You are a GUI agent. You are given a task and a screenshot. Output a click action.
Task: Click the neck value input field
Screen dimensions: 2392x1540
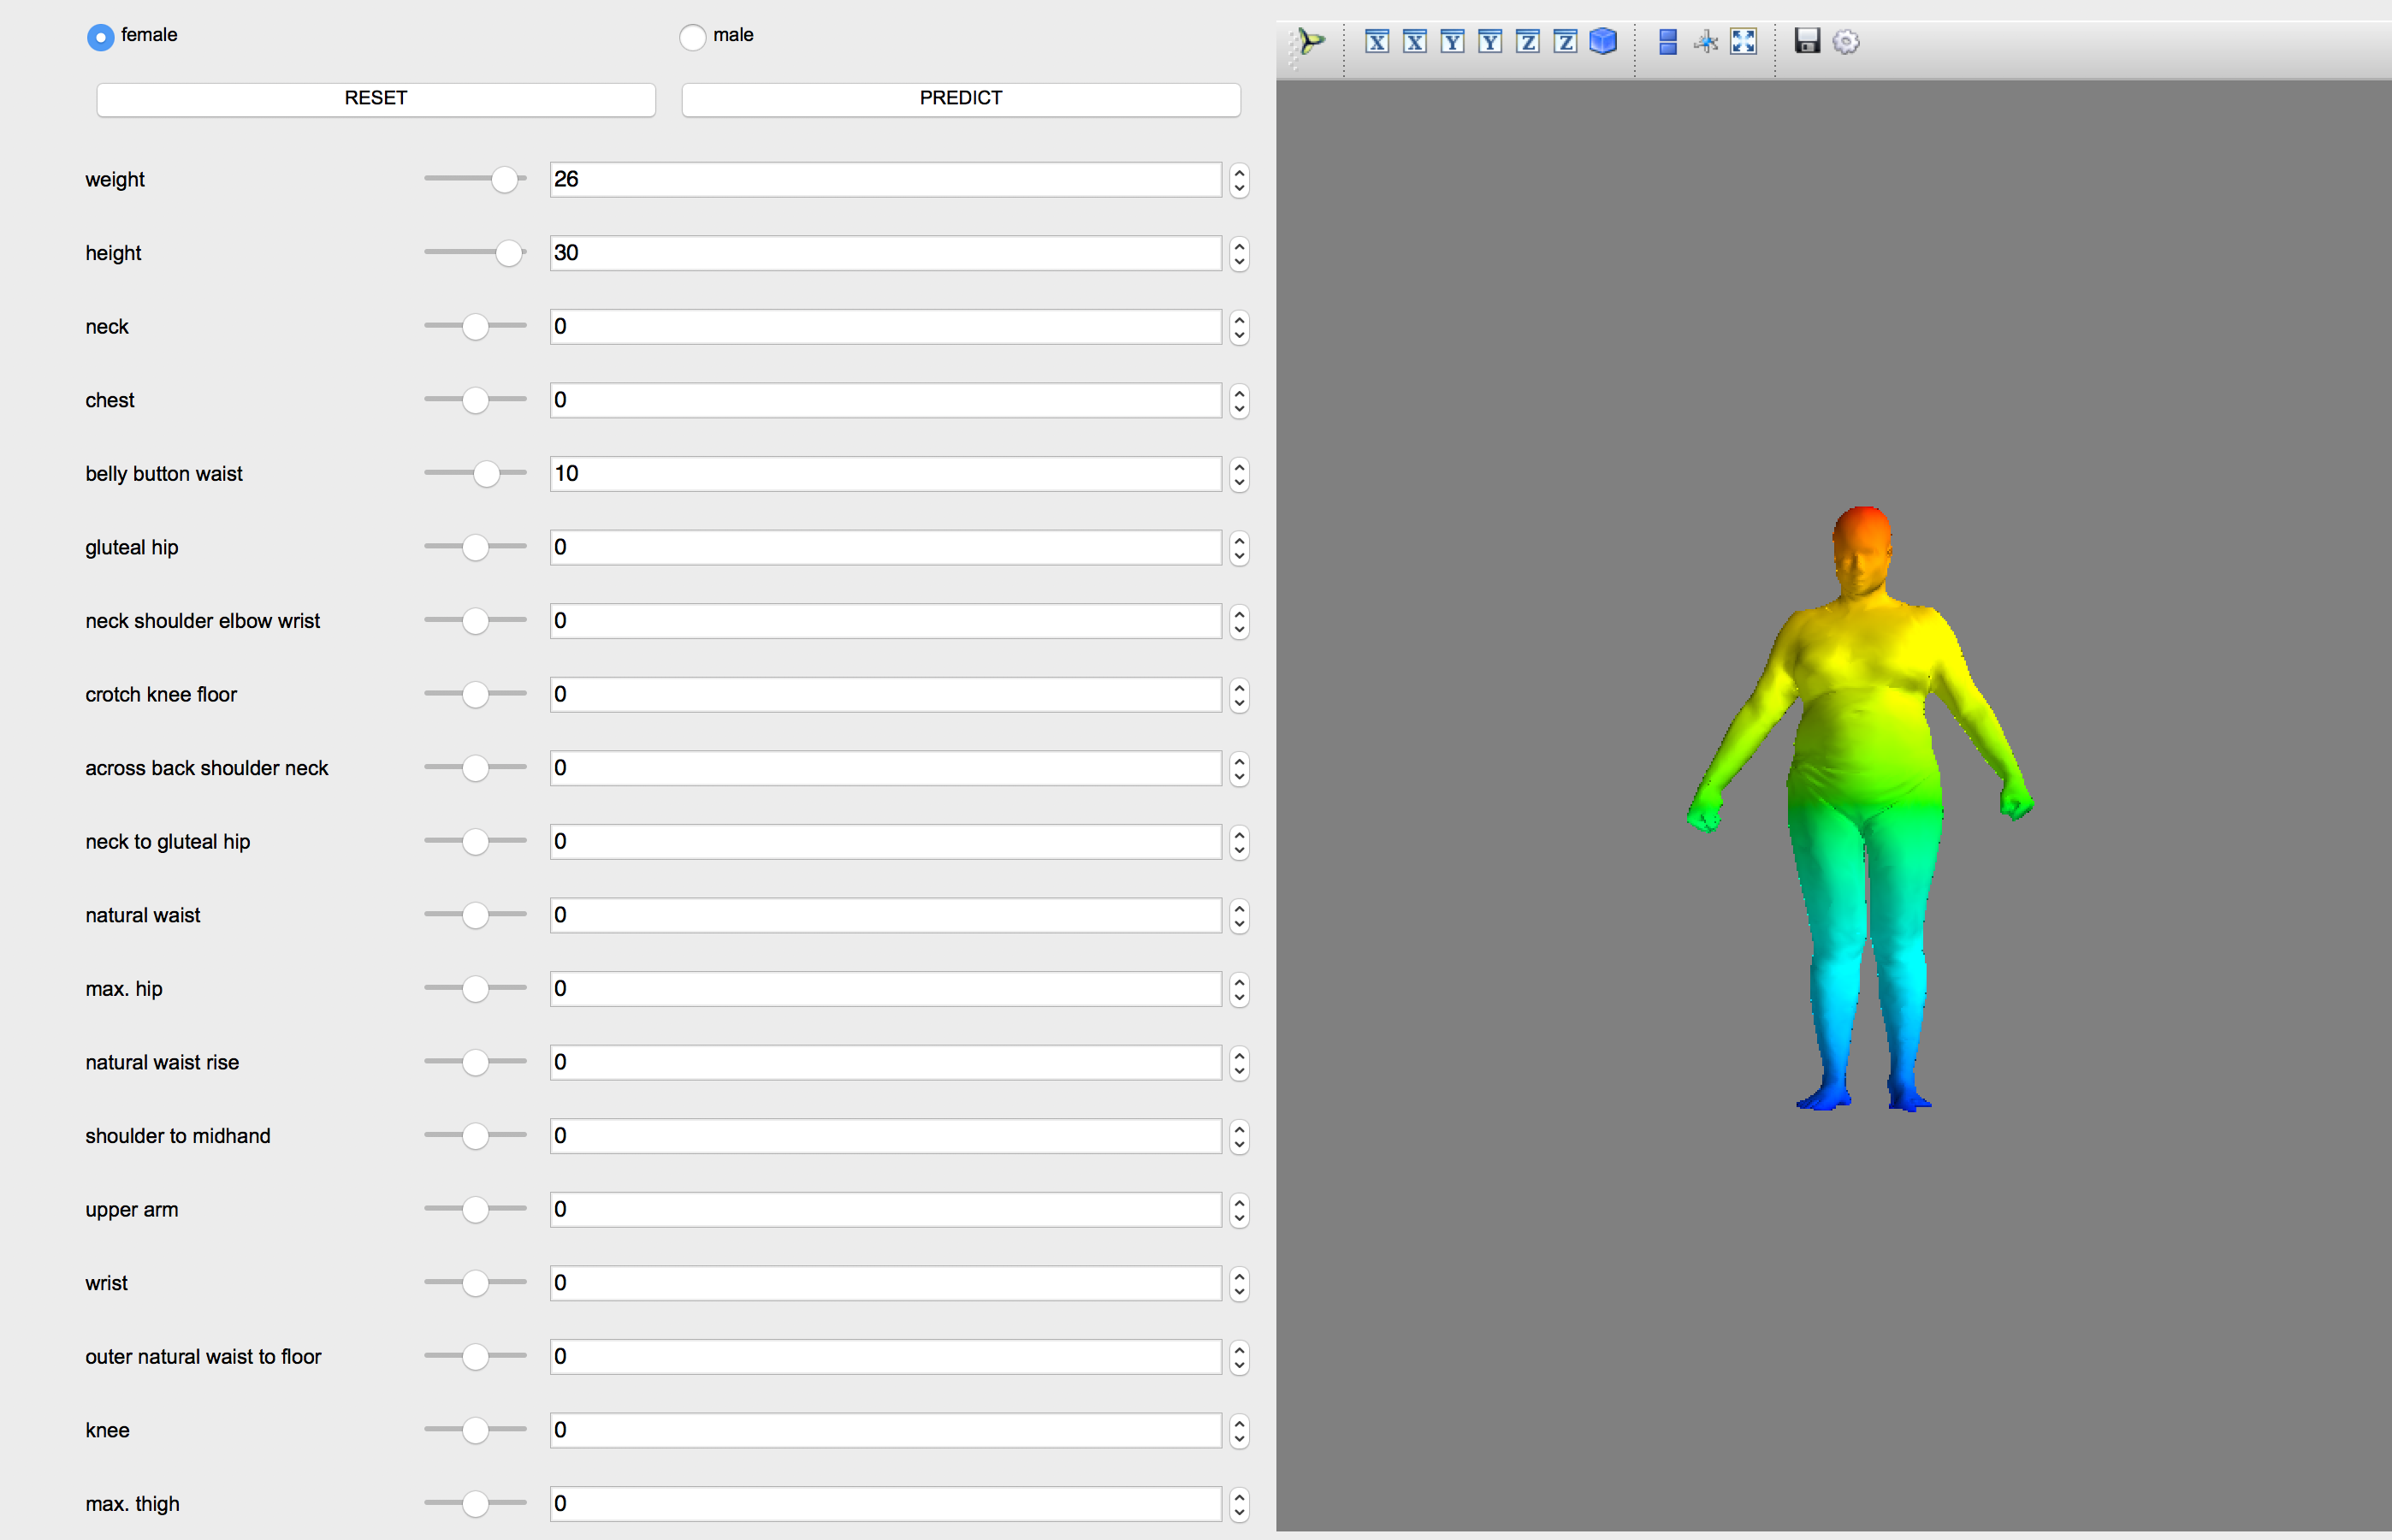885,327
